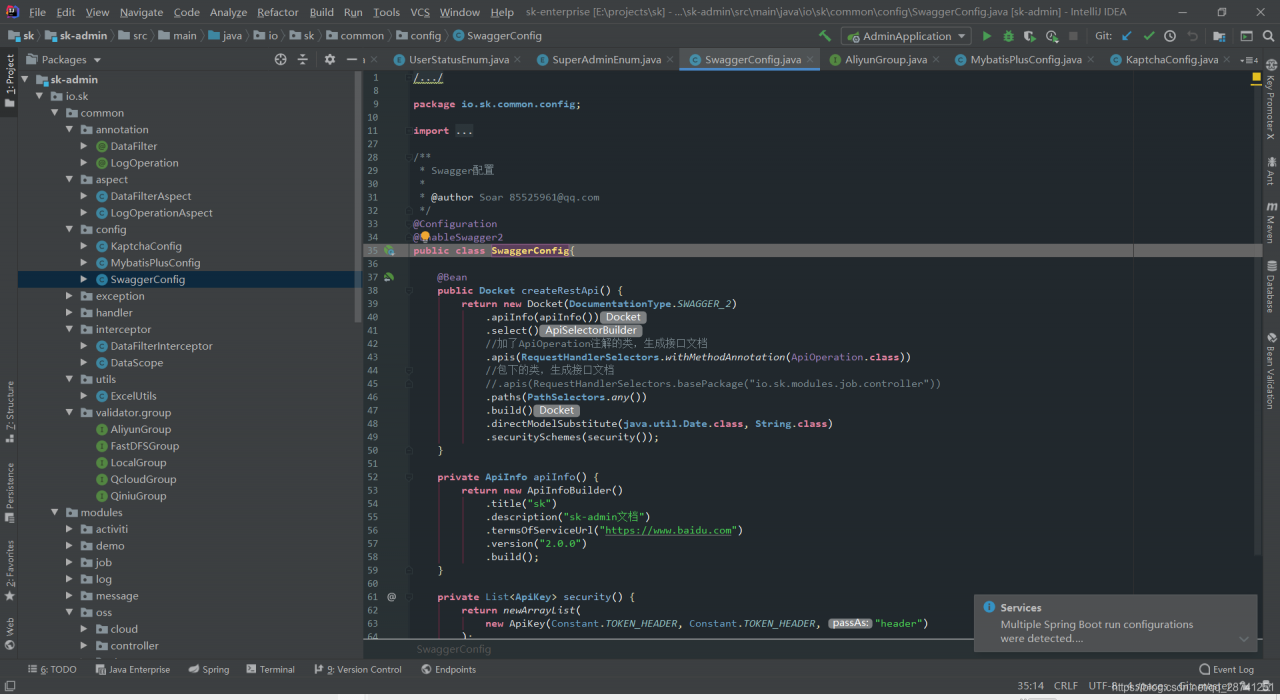Expand the Services notification with the chevron

pyautogui.click(x=1243, y=639)
